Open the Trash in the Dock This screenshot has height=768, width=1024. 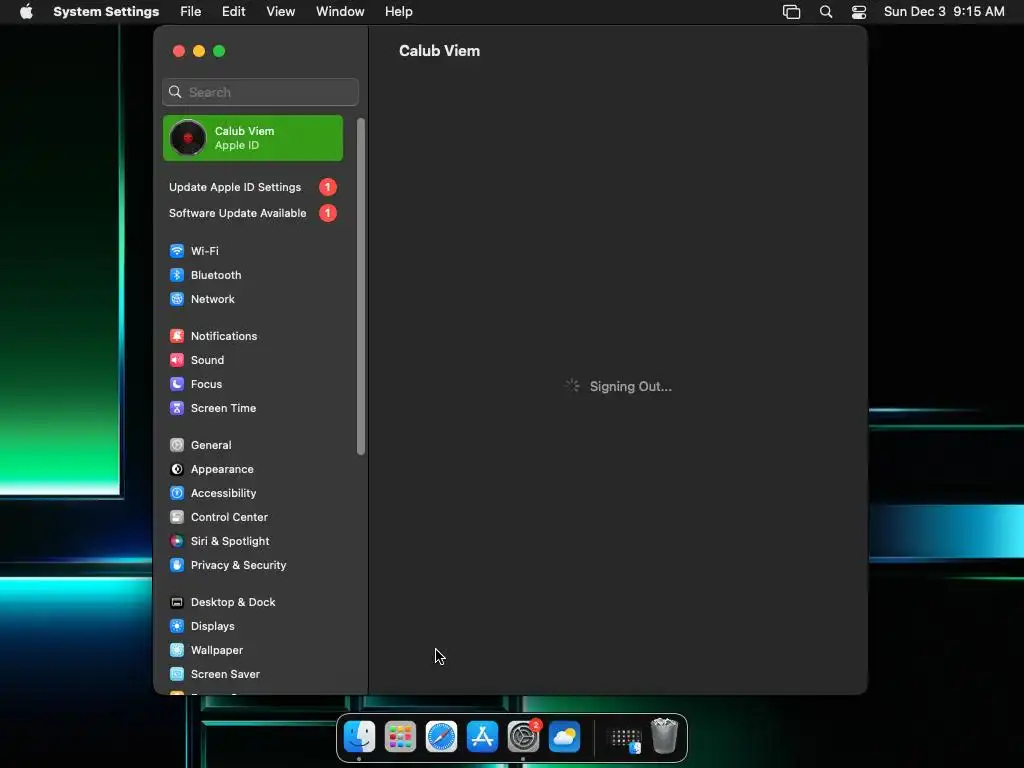664,737
